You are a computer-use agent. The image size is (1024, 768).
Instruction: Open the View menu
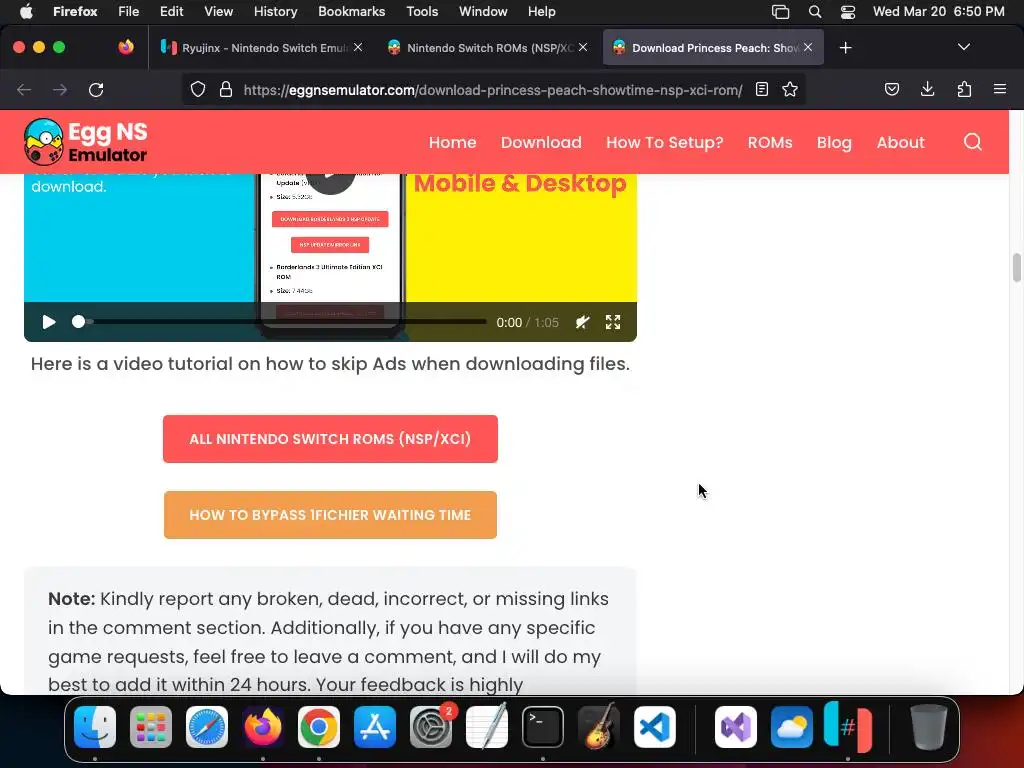(219, 11)
